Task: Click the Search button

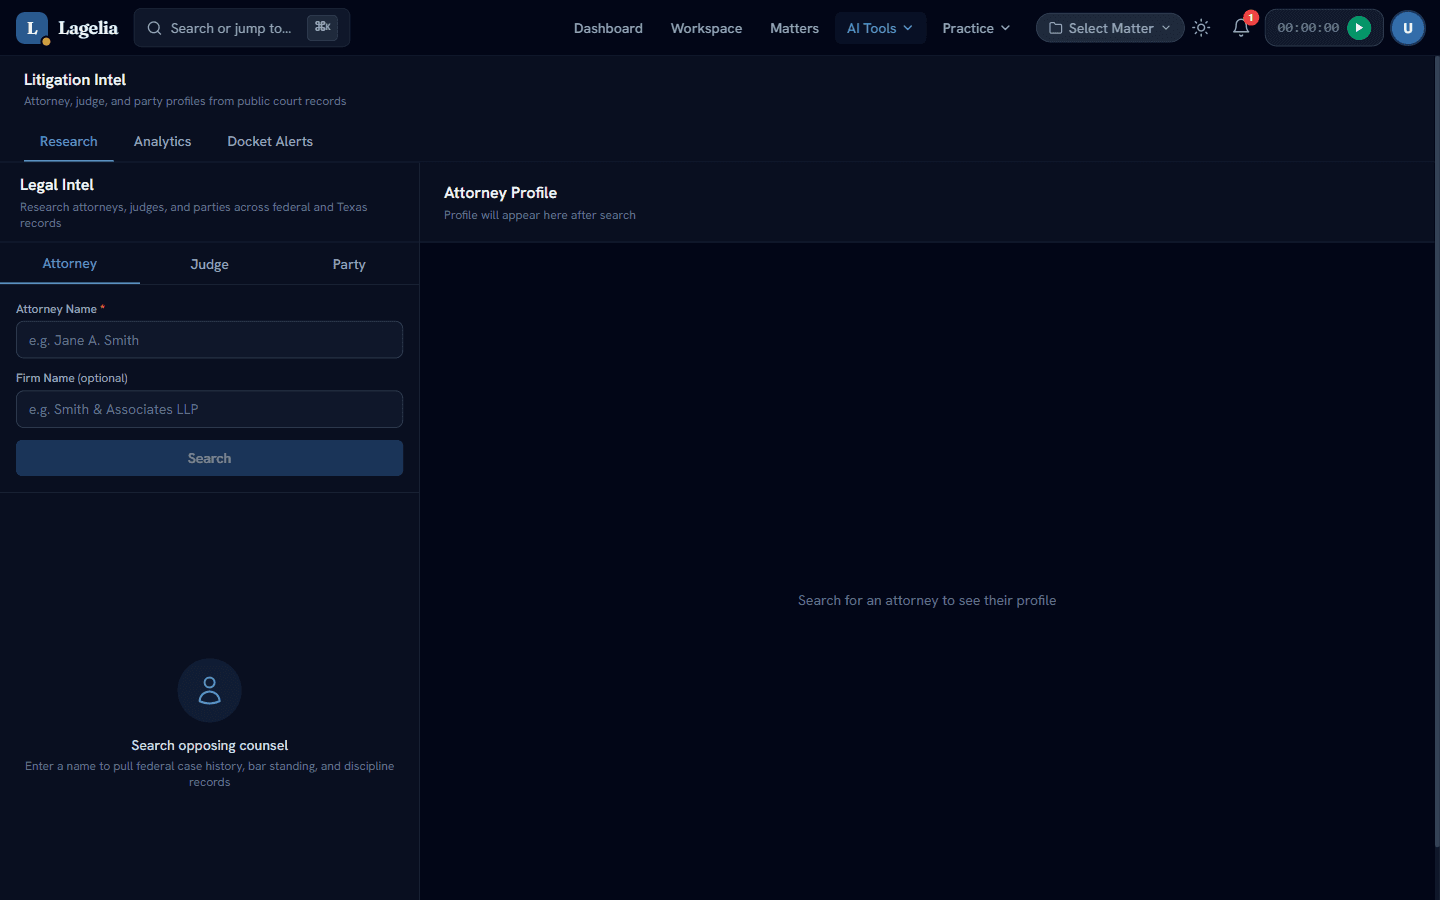Action: tap(209, 458)
